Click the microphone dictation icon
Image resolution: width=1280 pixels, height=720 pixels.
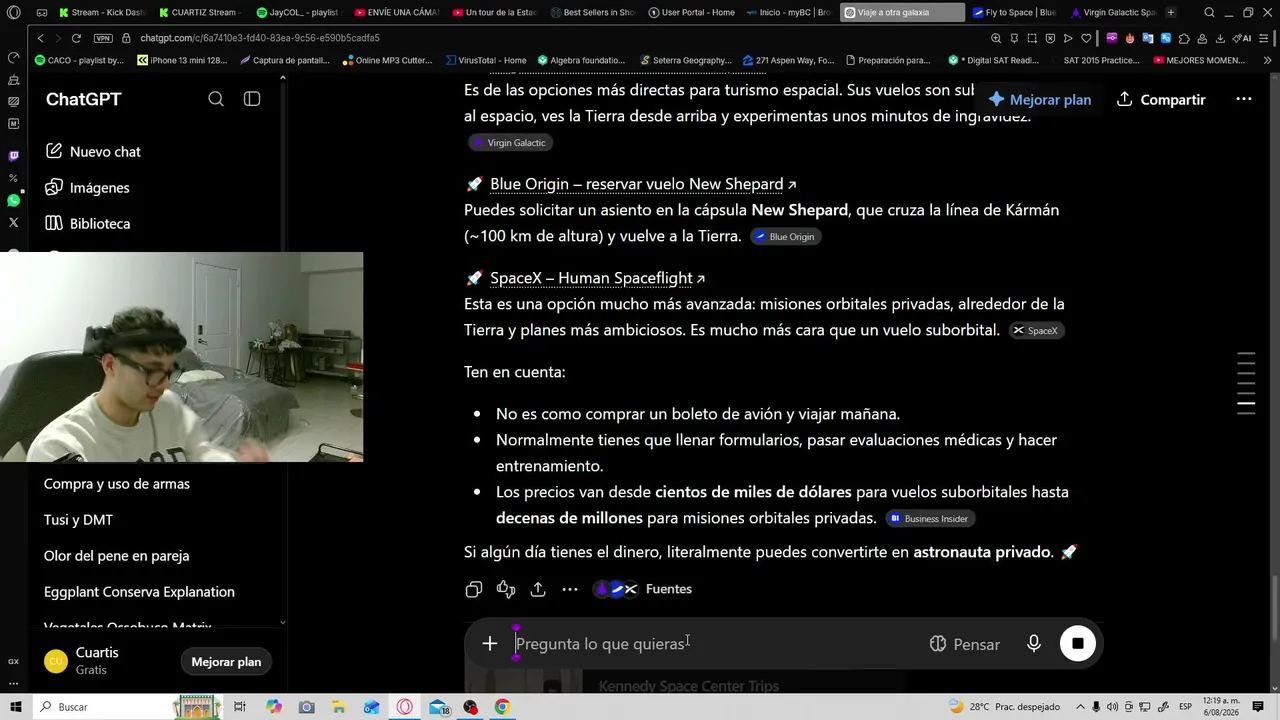(1034, 644)
